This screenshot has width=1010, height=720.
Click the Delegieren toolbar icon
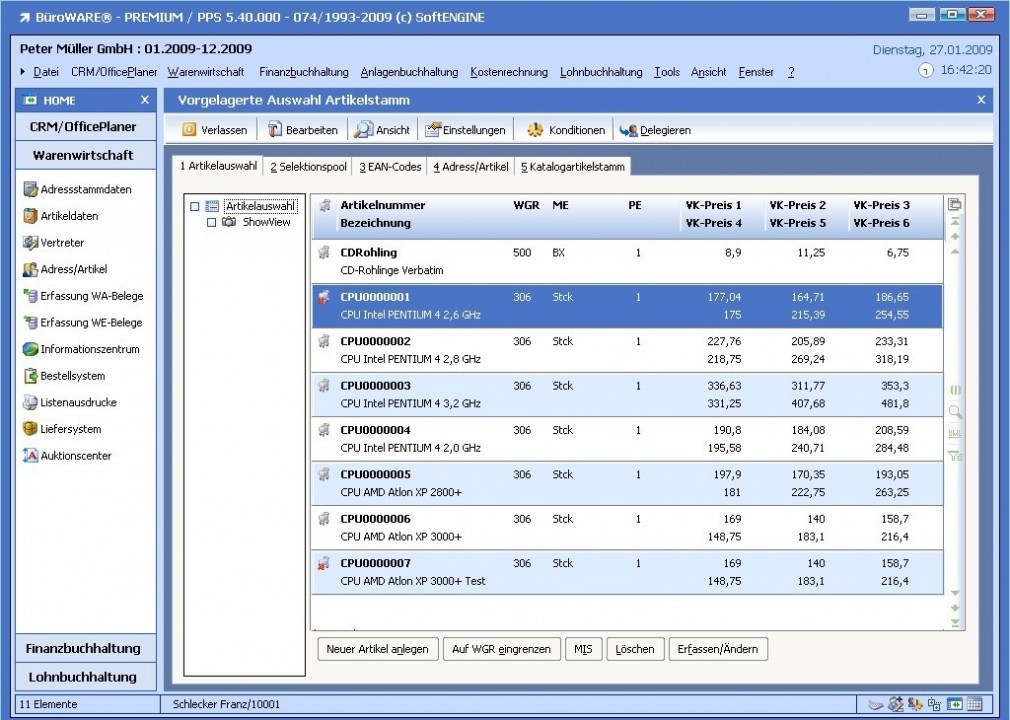pyautogui.click(x=628, y=130)
